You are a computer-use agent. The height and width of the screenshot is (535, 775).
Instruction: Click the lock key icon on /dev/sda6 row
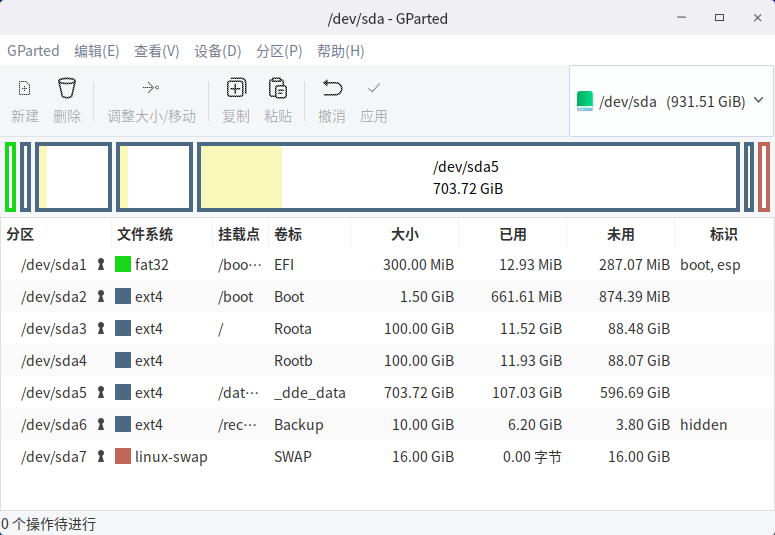pos(101,424)
